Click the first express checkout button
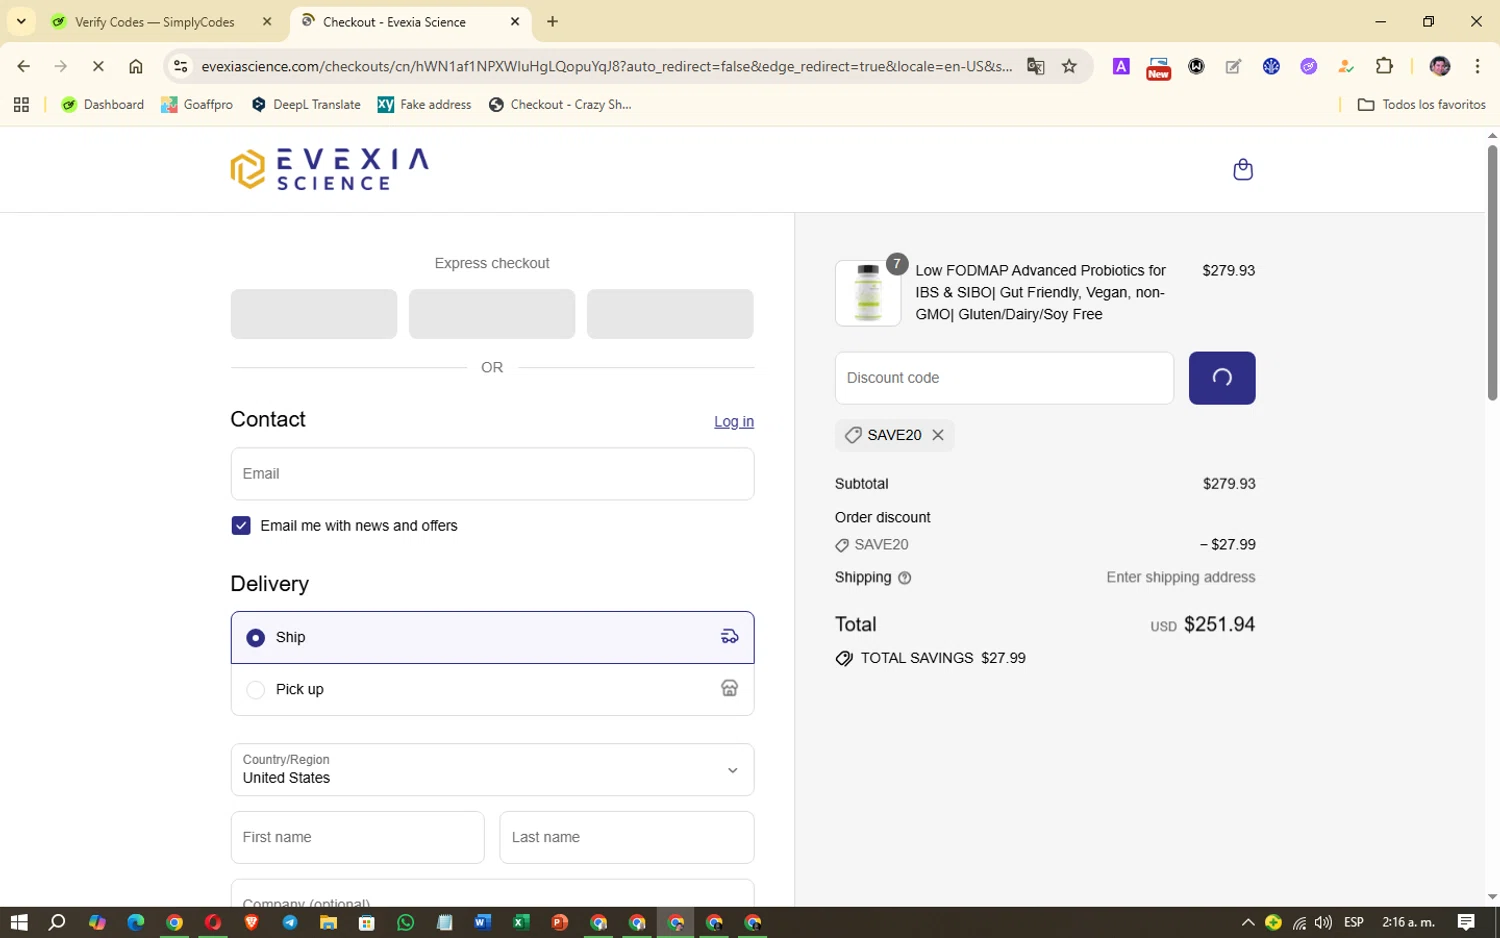This screenshot has width=1500, height=938. point(314,314)
